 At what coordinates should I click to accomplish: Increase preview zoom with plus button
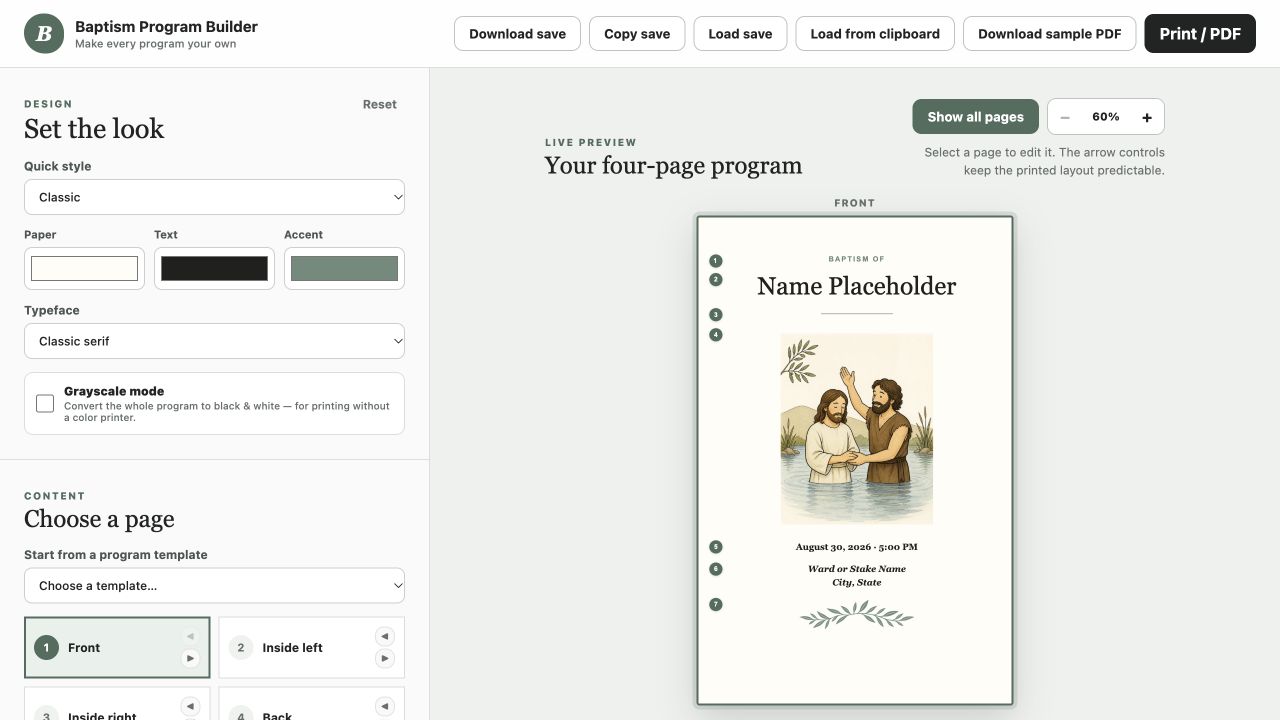(x=1147, y=117)
